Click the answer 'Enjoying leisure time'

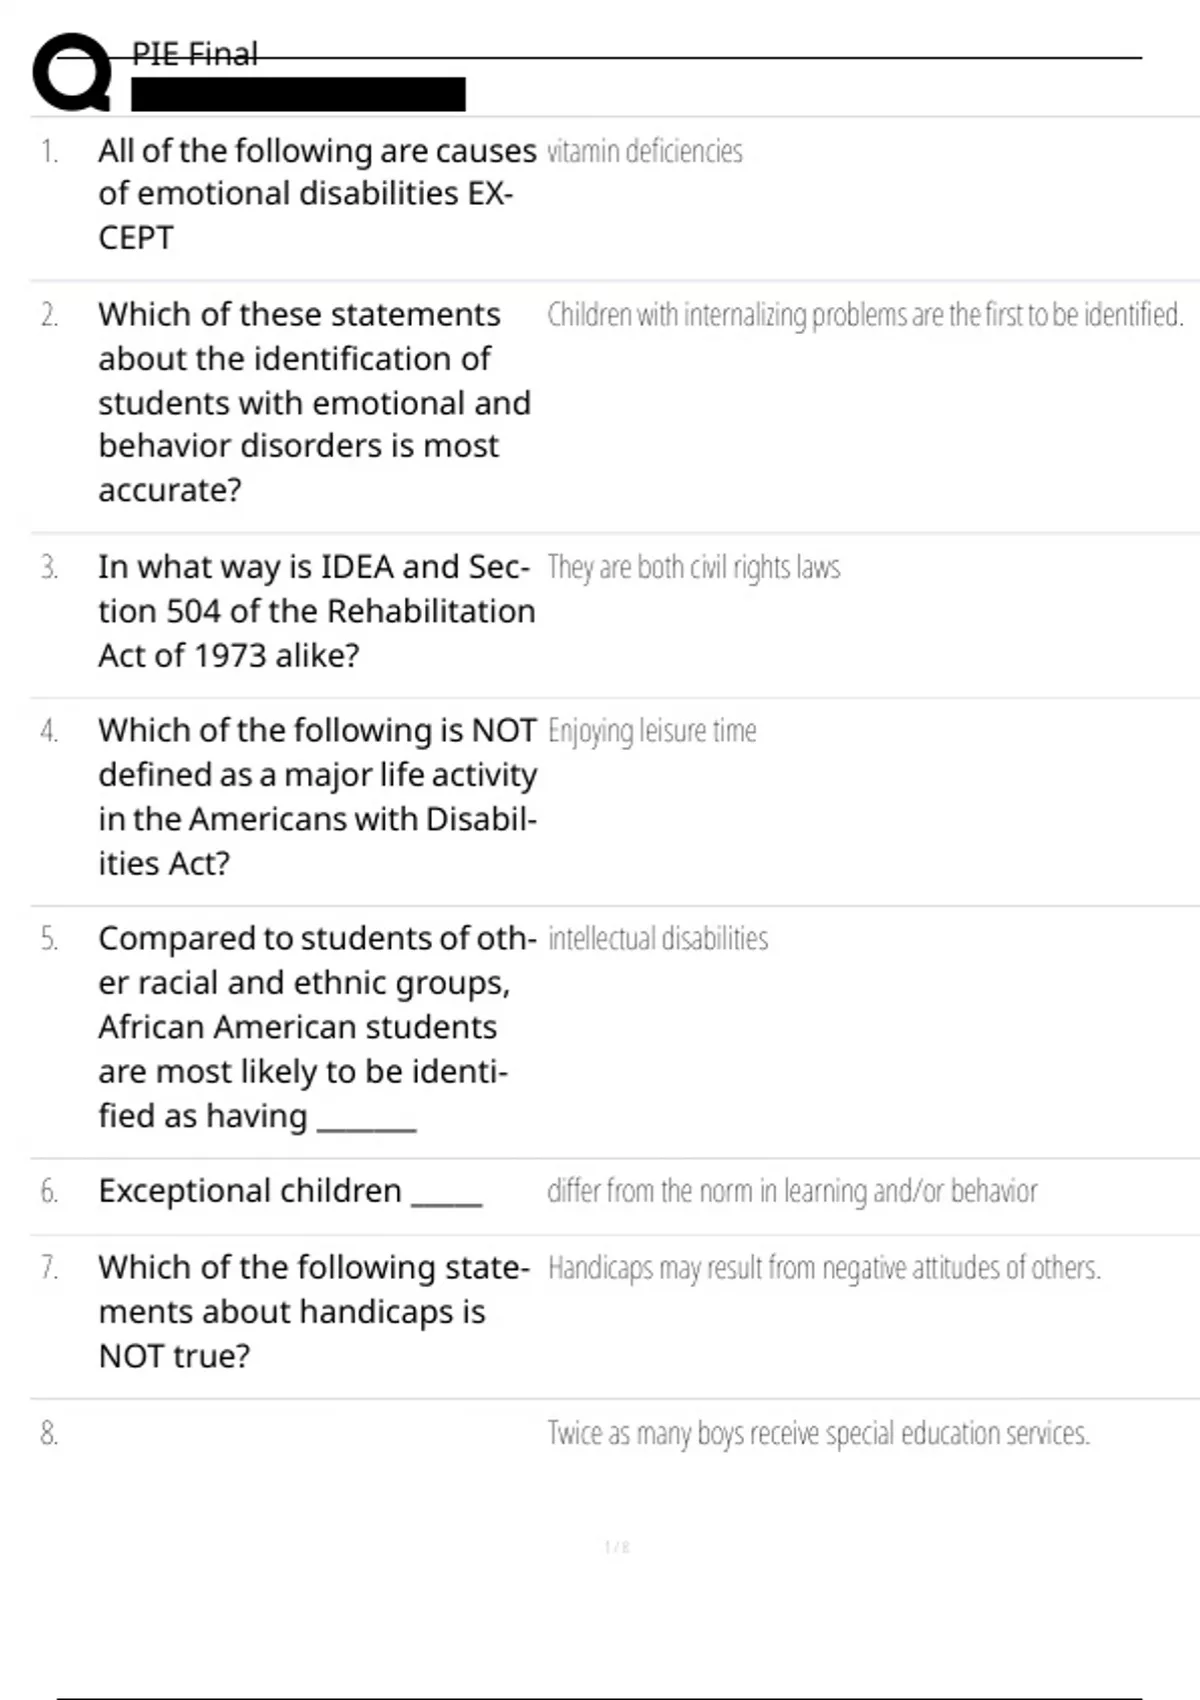(652, 731)
